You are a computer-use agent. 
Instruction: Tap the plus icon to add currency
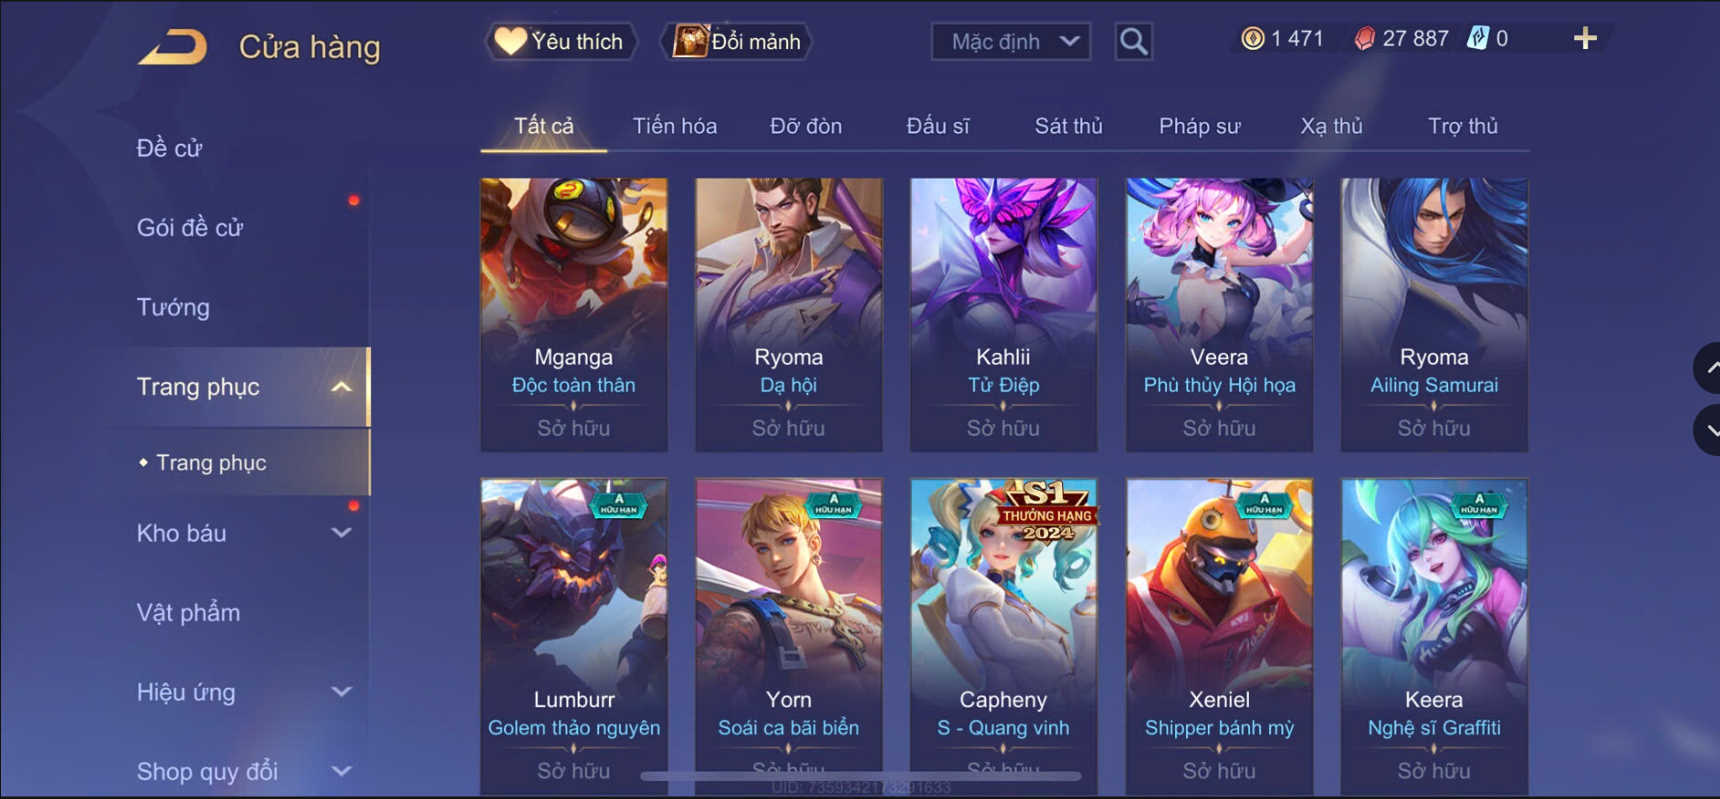coord(1585,39)
